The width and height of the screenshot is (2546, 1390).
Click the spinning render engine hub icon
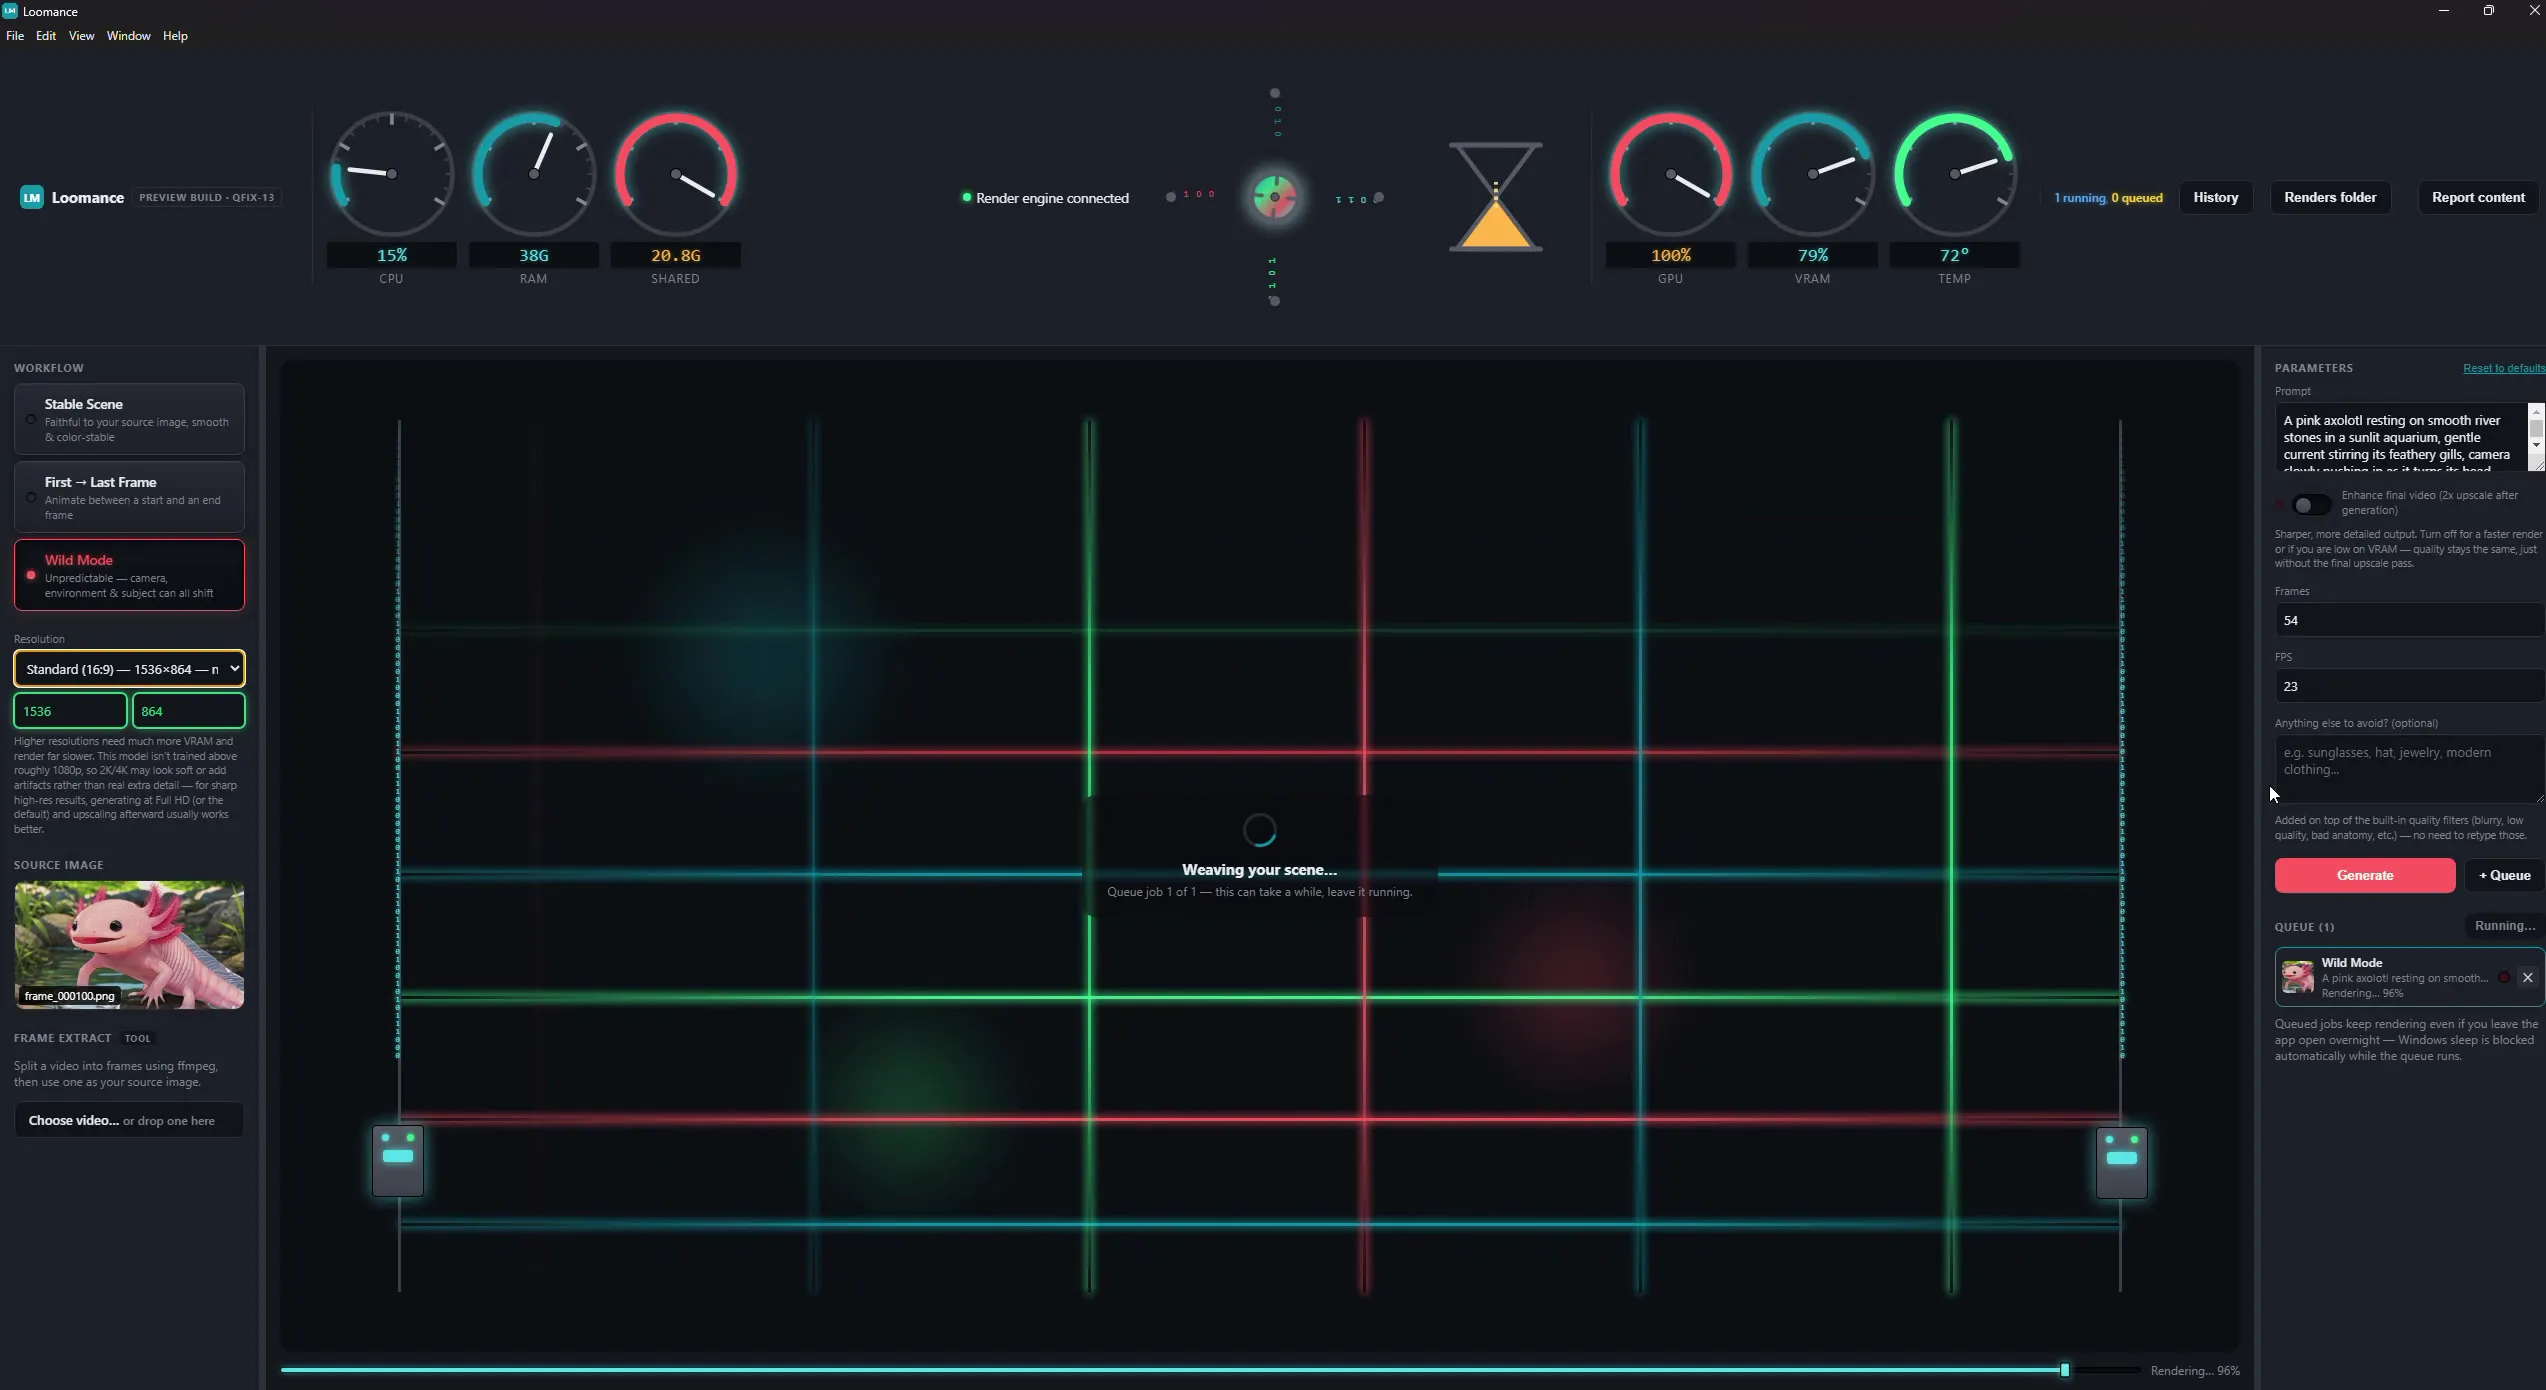click(x=1274, y=197)
